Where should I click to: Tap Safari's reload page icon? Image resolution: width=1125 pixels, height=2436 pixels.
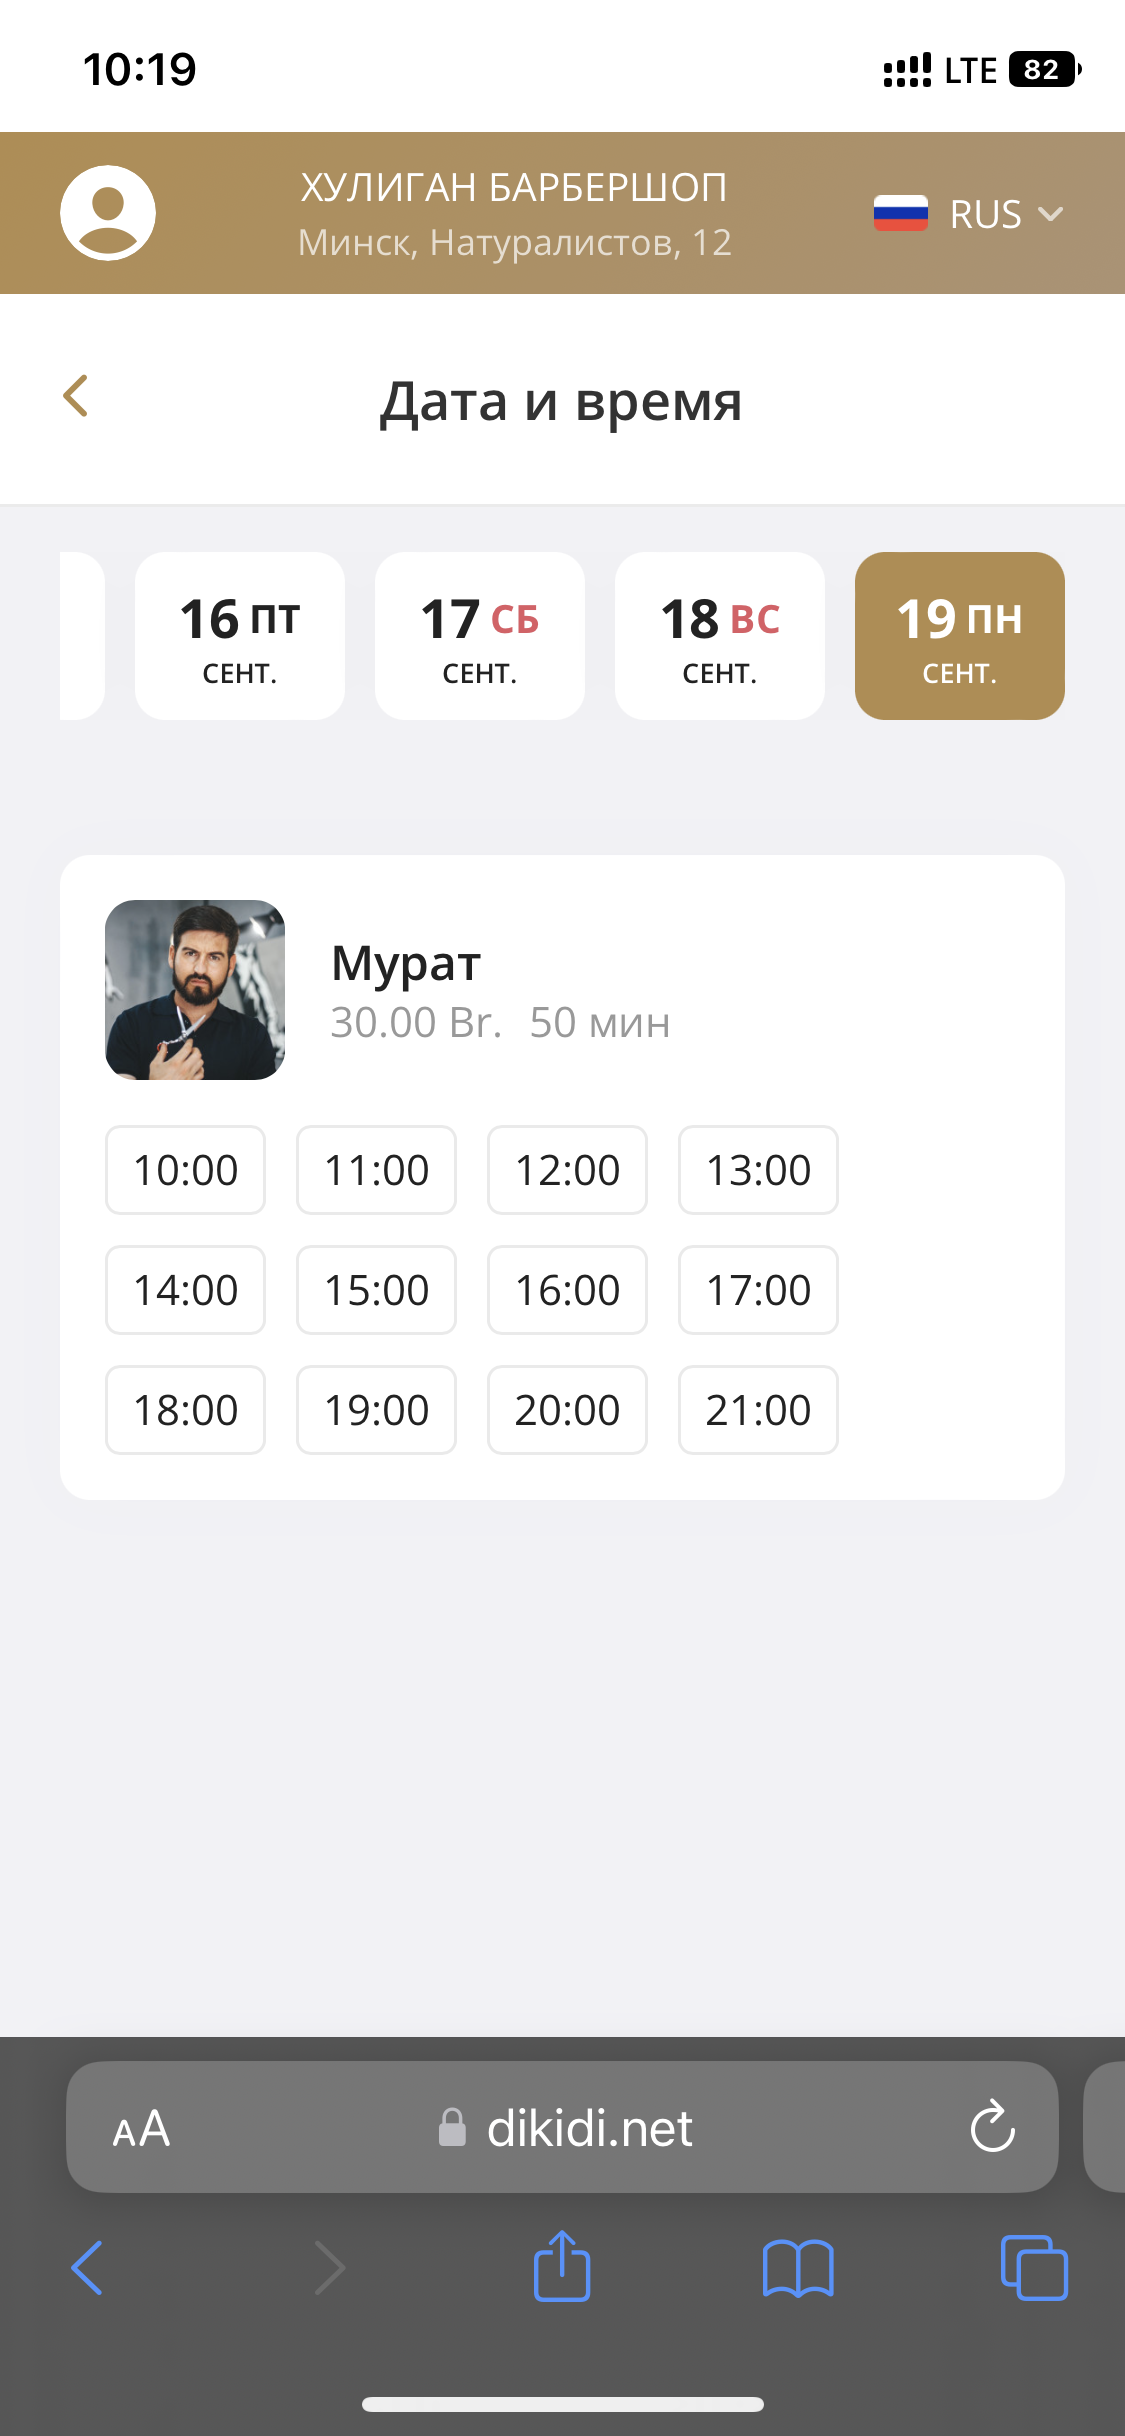point(992,2126)
